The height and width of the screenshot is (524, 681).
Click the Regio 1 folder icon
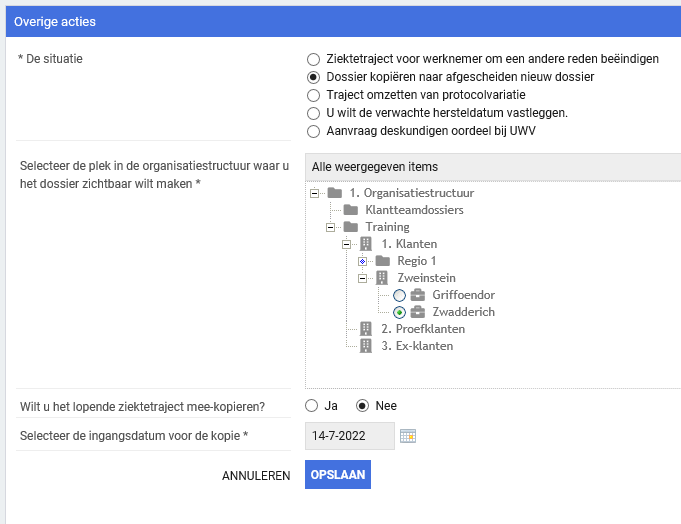coord(382,261)
